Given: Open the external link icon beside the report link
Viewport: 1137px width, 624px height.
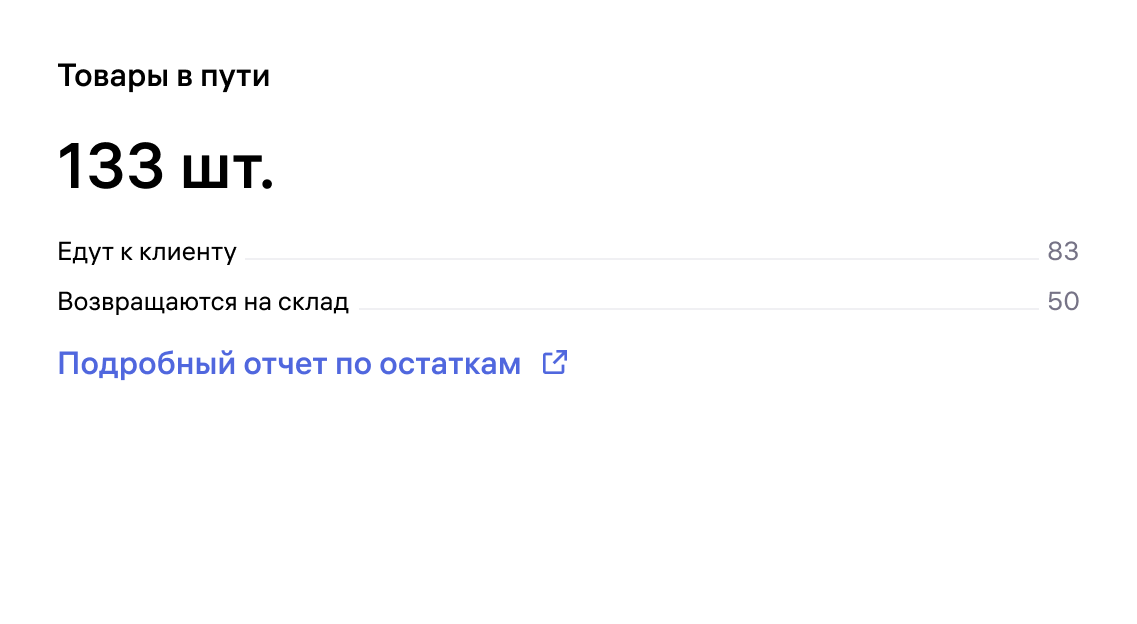Looking at the screenshot, I should tap(555, 363).
